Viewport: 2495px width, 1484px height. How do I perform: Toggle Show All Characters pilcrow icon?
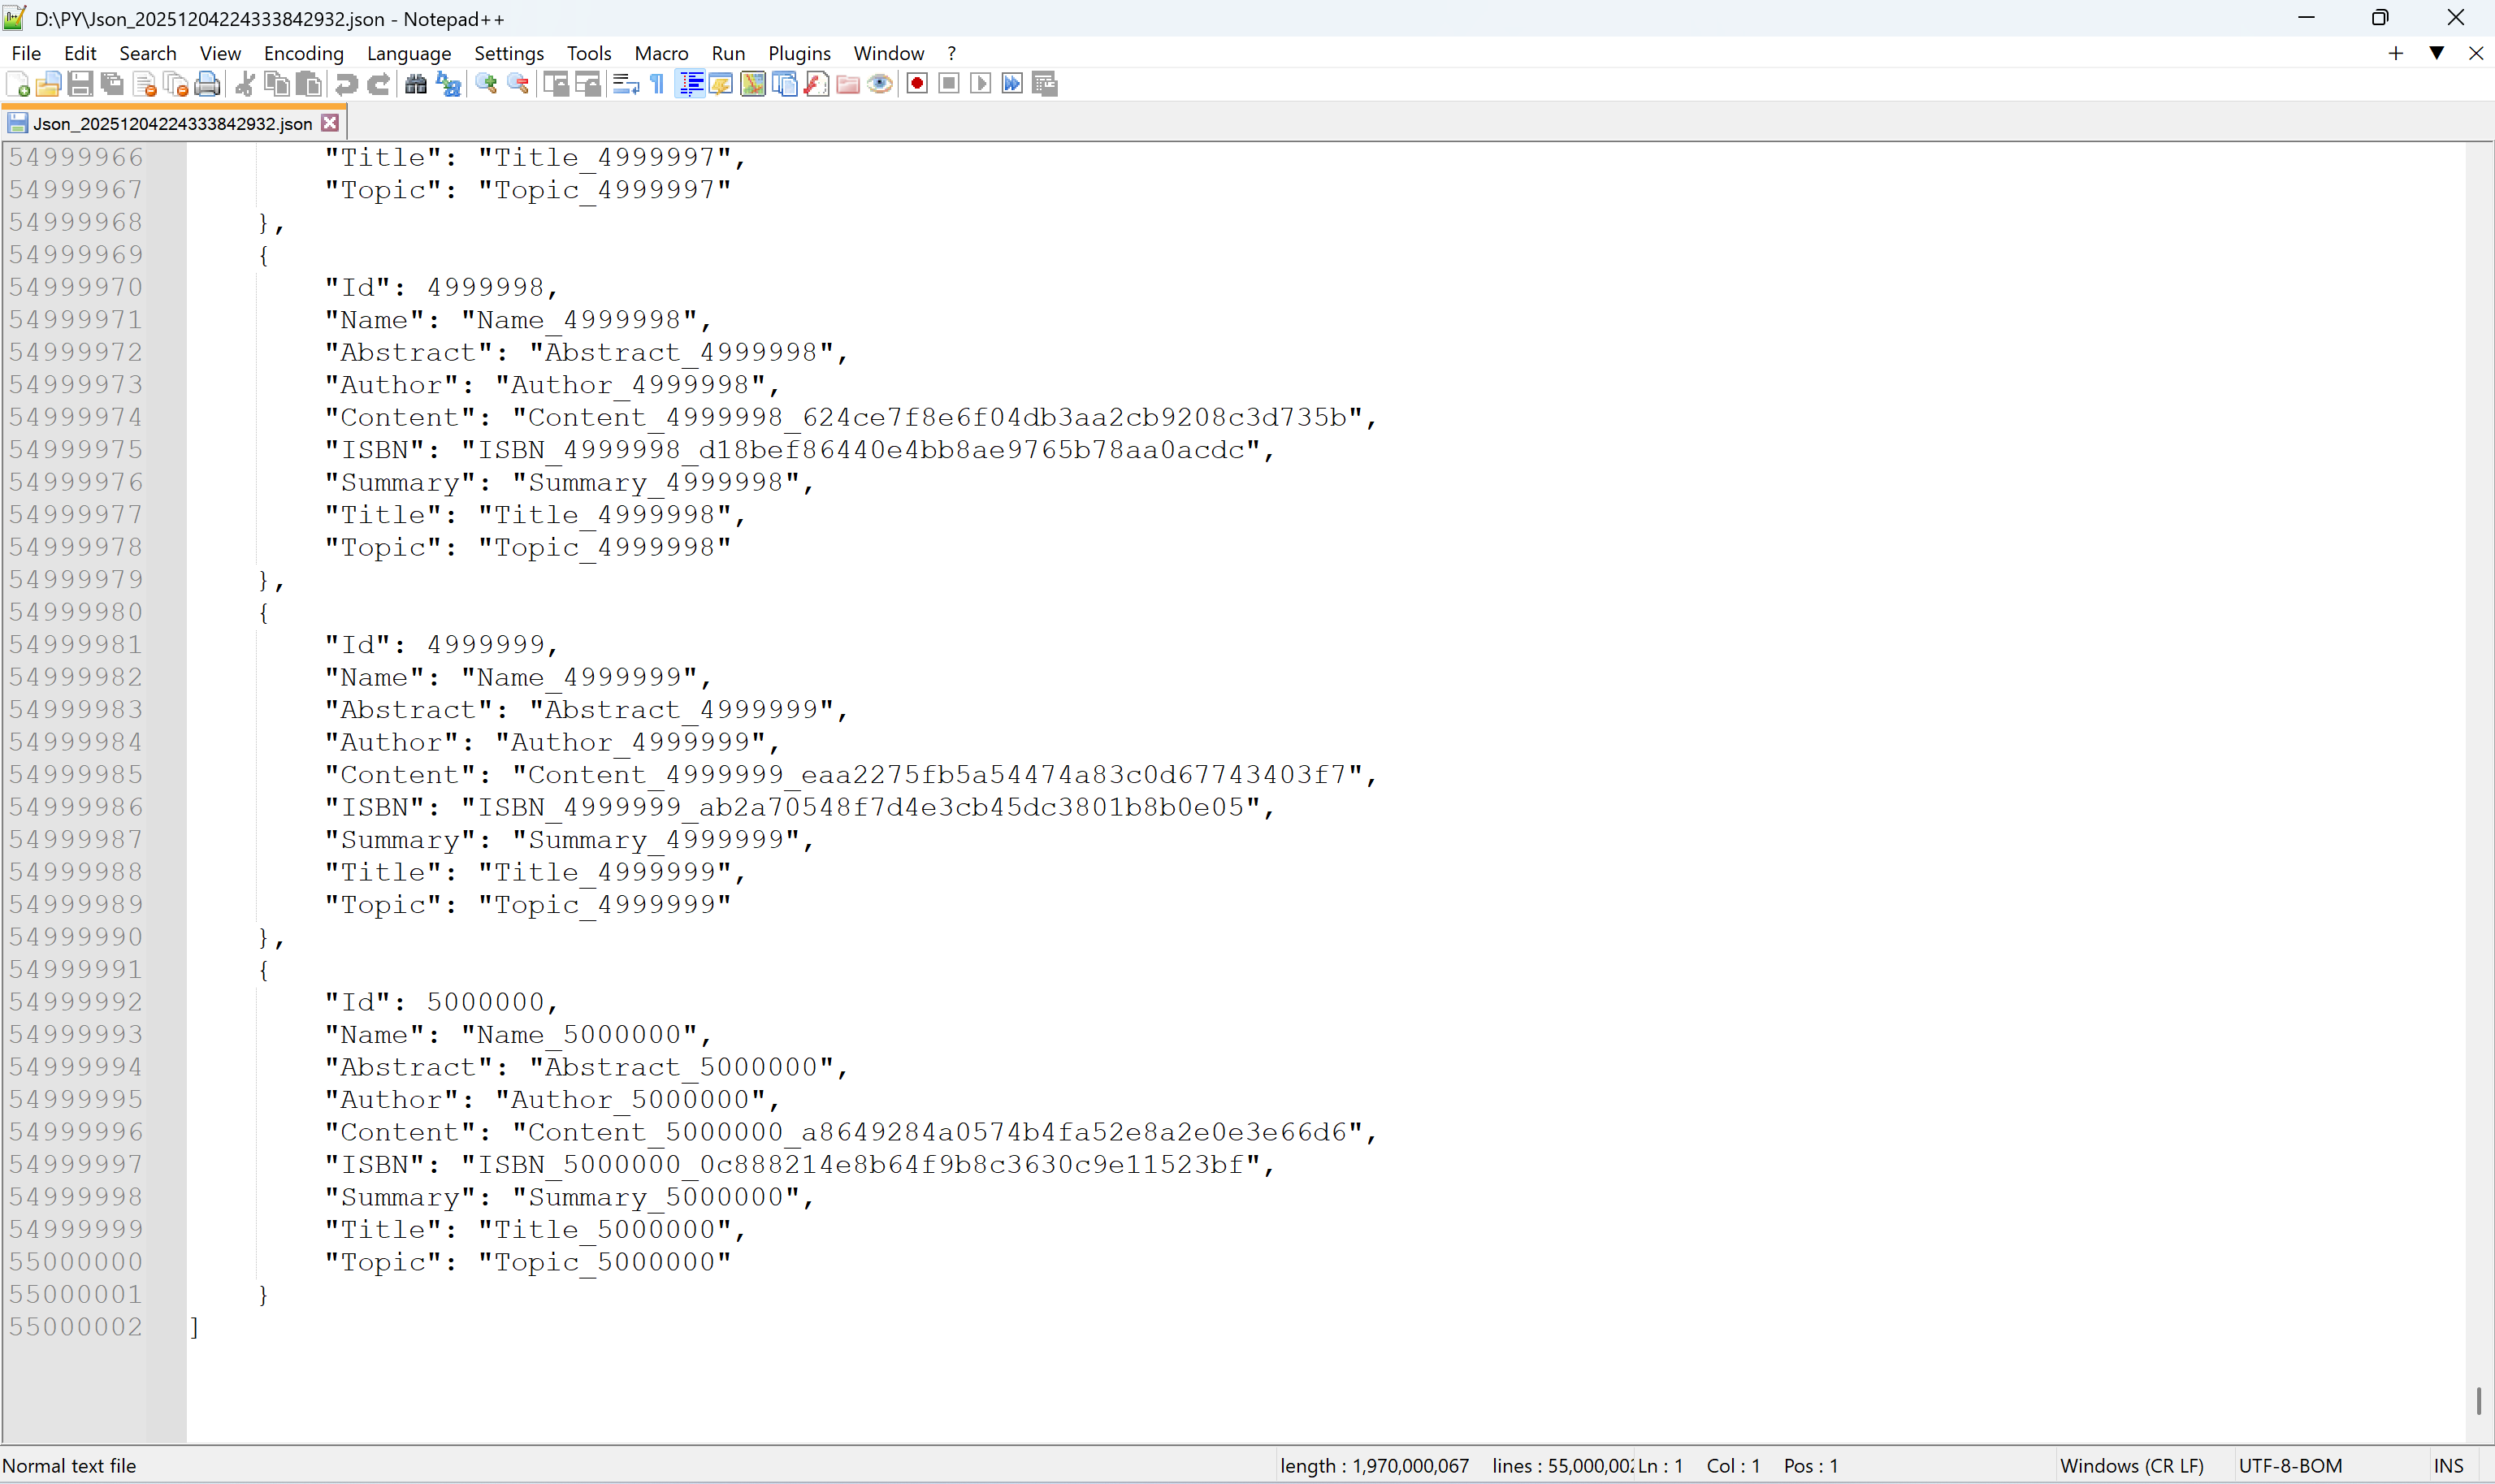657,84
